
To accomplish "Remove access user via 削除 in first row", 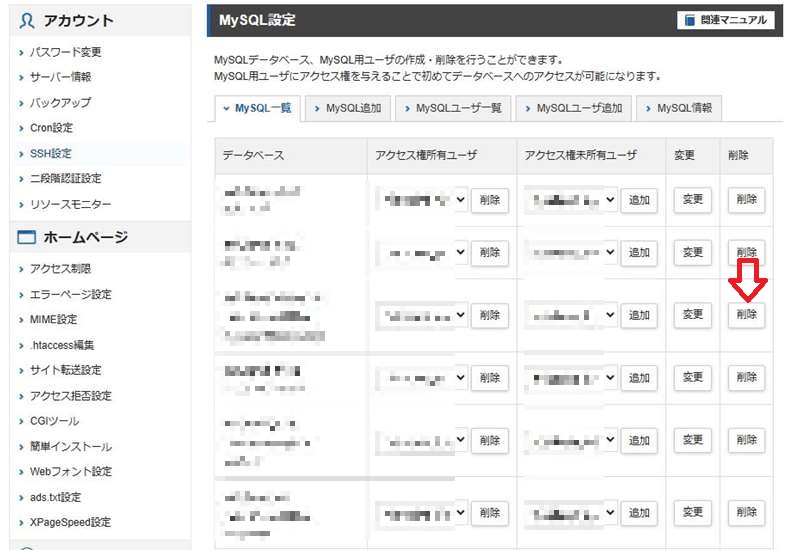I will point(489,200).
